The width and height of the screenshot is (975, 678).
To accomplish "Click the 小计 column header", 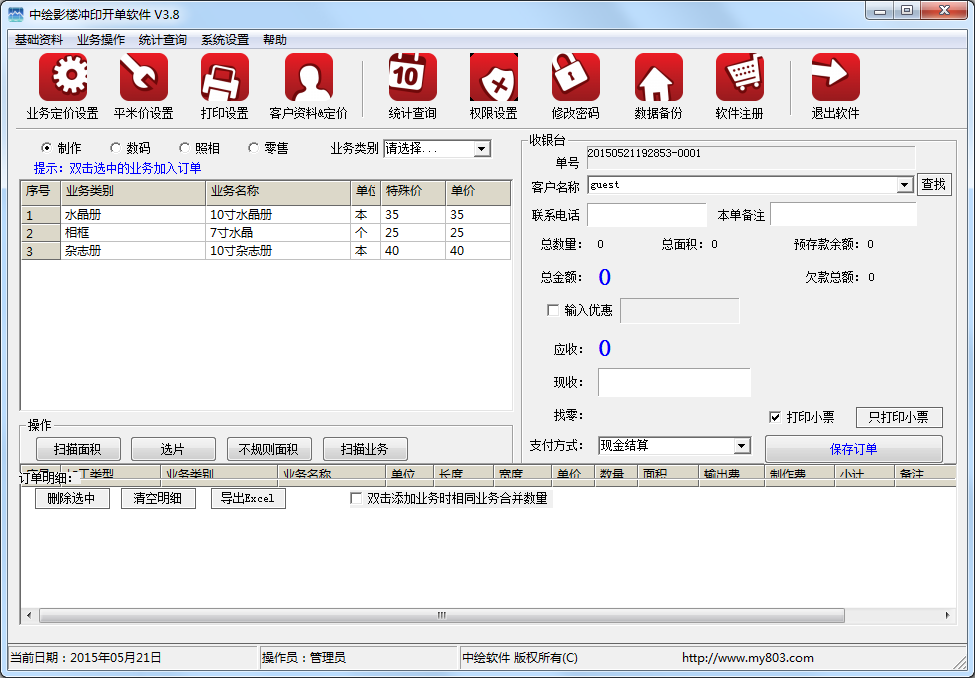I will point(864,475).
